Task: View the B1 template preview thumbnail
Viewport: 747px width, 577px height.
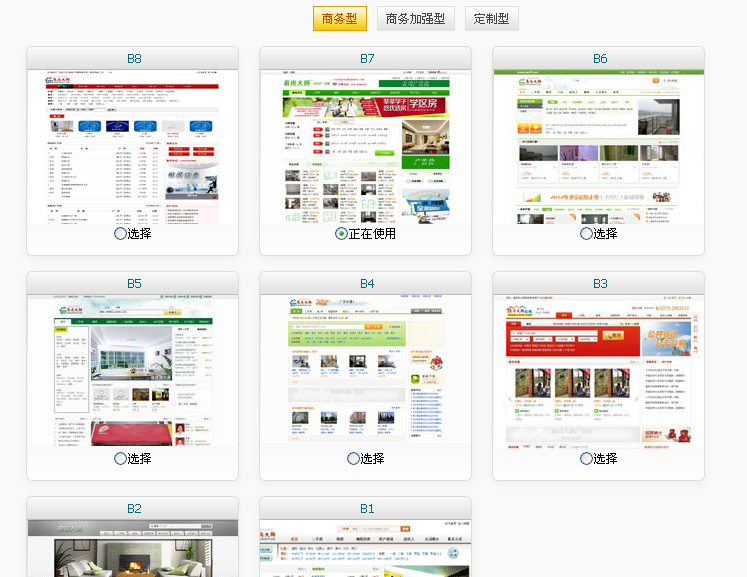Action: click(365, 548)
